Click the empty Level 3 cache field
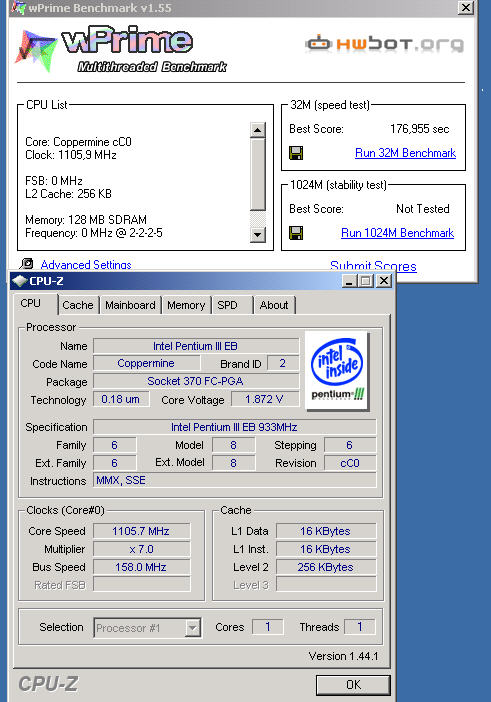Image resolution: width=491 pixels, height=702 pixels. coord(326,584)
